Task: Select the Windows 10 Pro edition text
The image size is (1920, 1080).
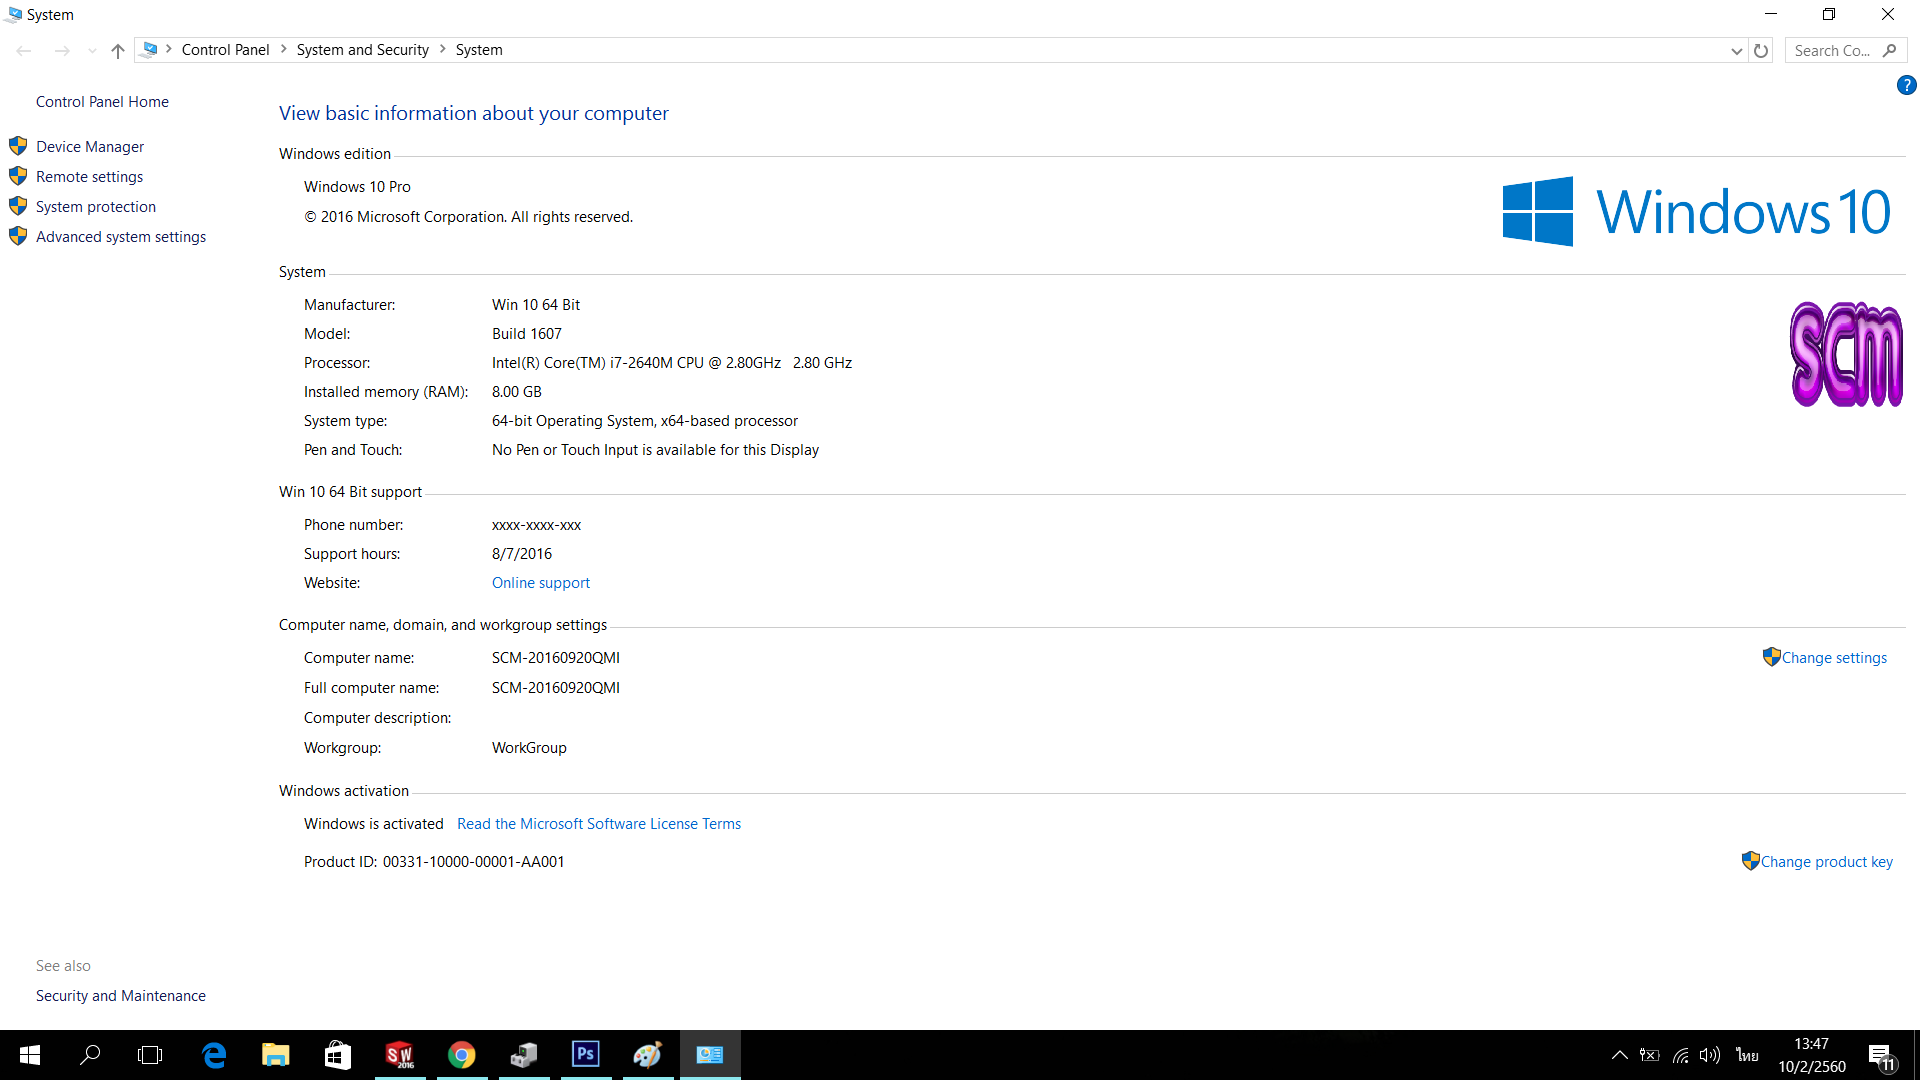Action: click(x=357, y=187)
